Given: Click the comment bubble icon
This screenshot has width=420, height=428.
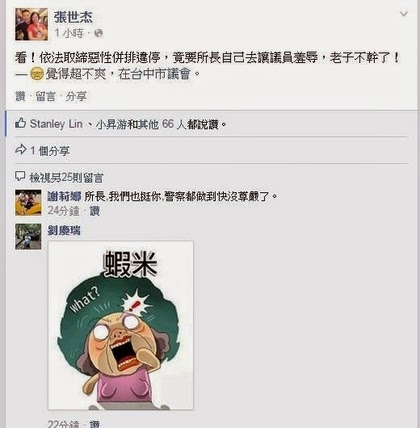Looking at the screenshot, I should pyautogui.click(x=20, y=177).
